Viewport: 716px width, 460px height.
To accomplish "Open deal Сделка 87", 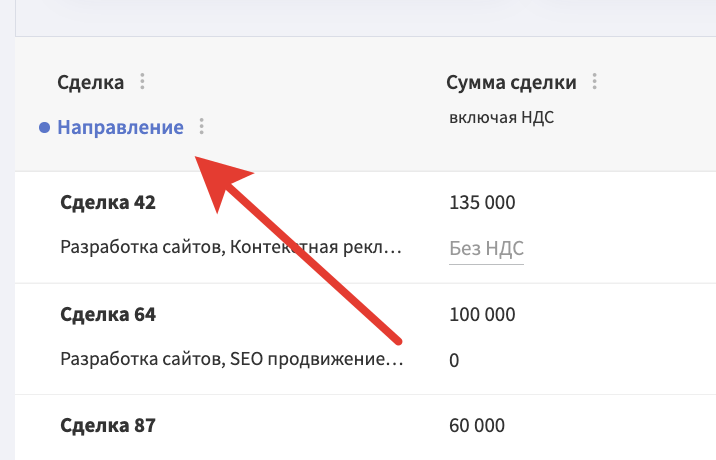I will pos(108,426).
